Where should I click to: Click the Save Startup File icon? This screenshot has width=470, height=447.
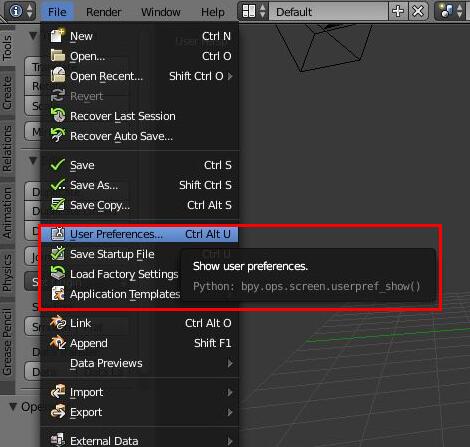(x=58, y=254)
